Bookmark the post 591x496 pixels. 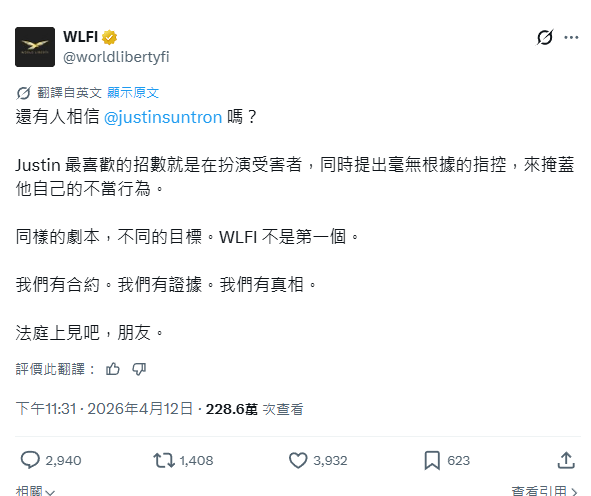[432, 460]
